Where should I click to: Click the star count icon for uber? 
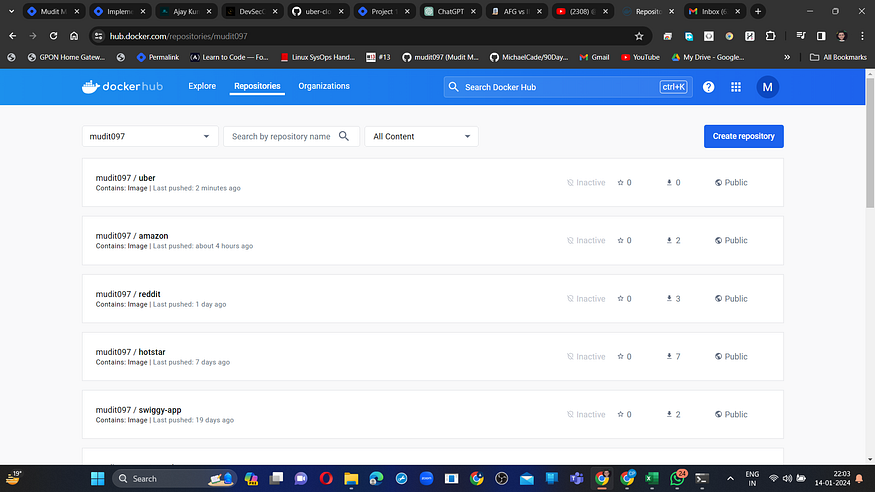[620, 182]
